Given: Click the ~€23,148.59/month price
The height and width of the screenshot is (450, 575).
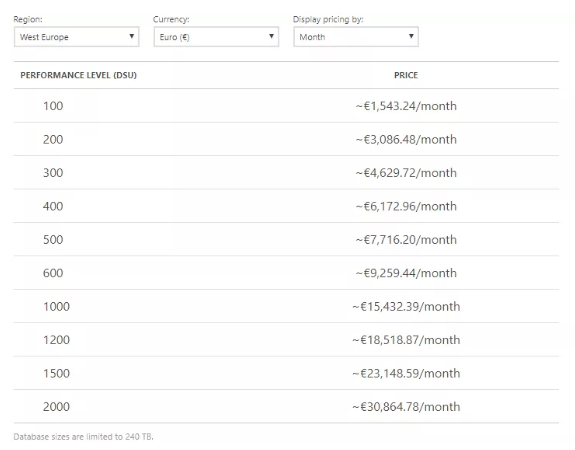Looking at the screenshot, I should 406,373.
